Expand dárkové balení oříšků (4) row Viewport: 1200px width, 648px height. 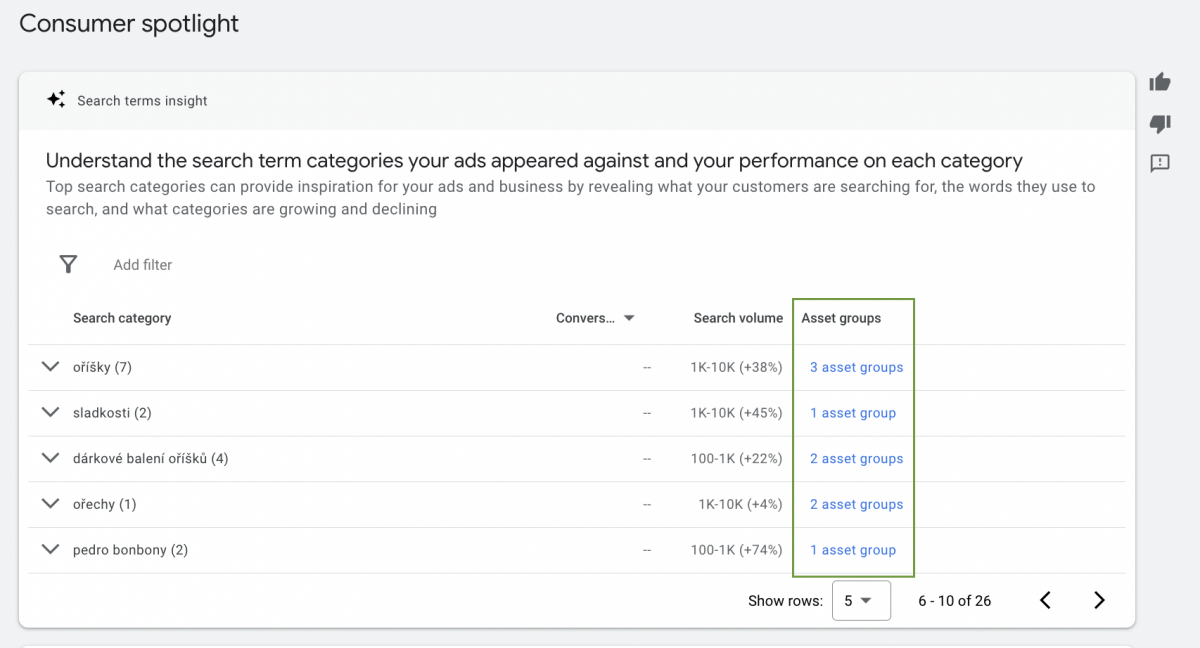pos(51,458)
